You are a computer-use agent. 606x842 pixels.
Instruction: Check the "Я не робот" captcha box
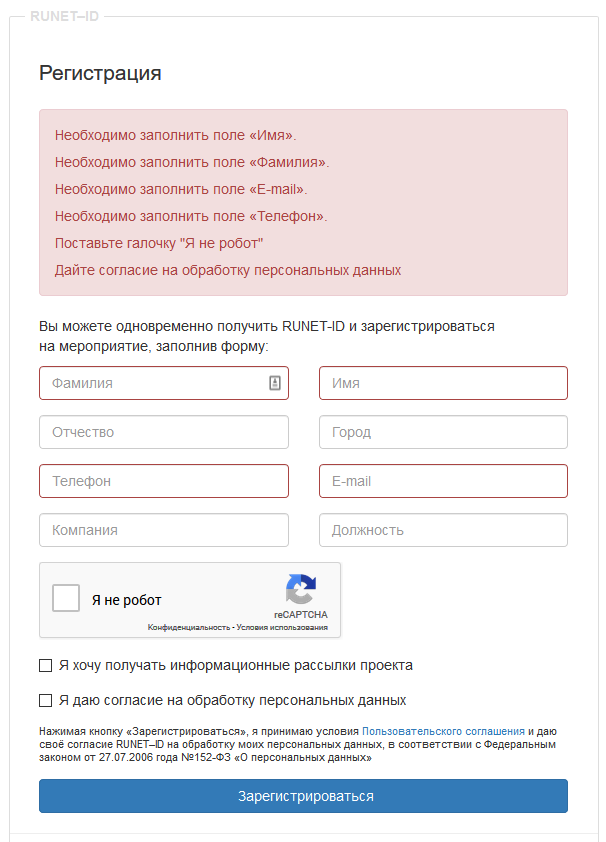(x=66, y=599)
